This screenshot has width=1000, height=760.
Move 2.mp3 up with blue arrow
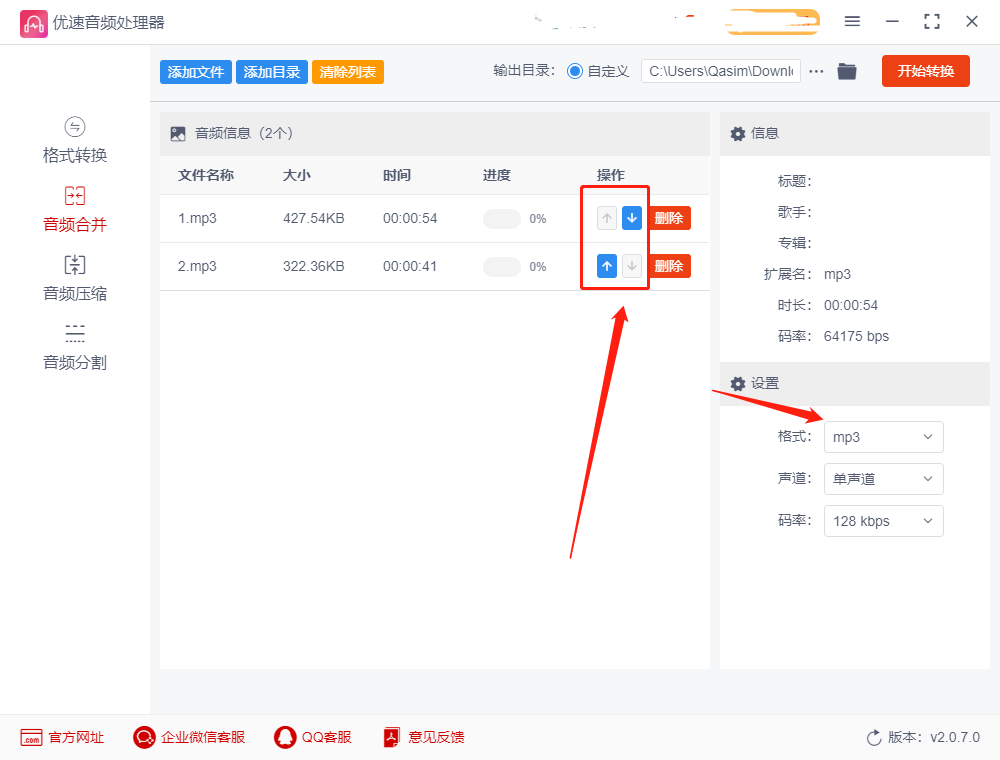tap(607, 266)
